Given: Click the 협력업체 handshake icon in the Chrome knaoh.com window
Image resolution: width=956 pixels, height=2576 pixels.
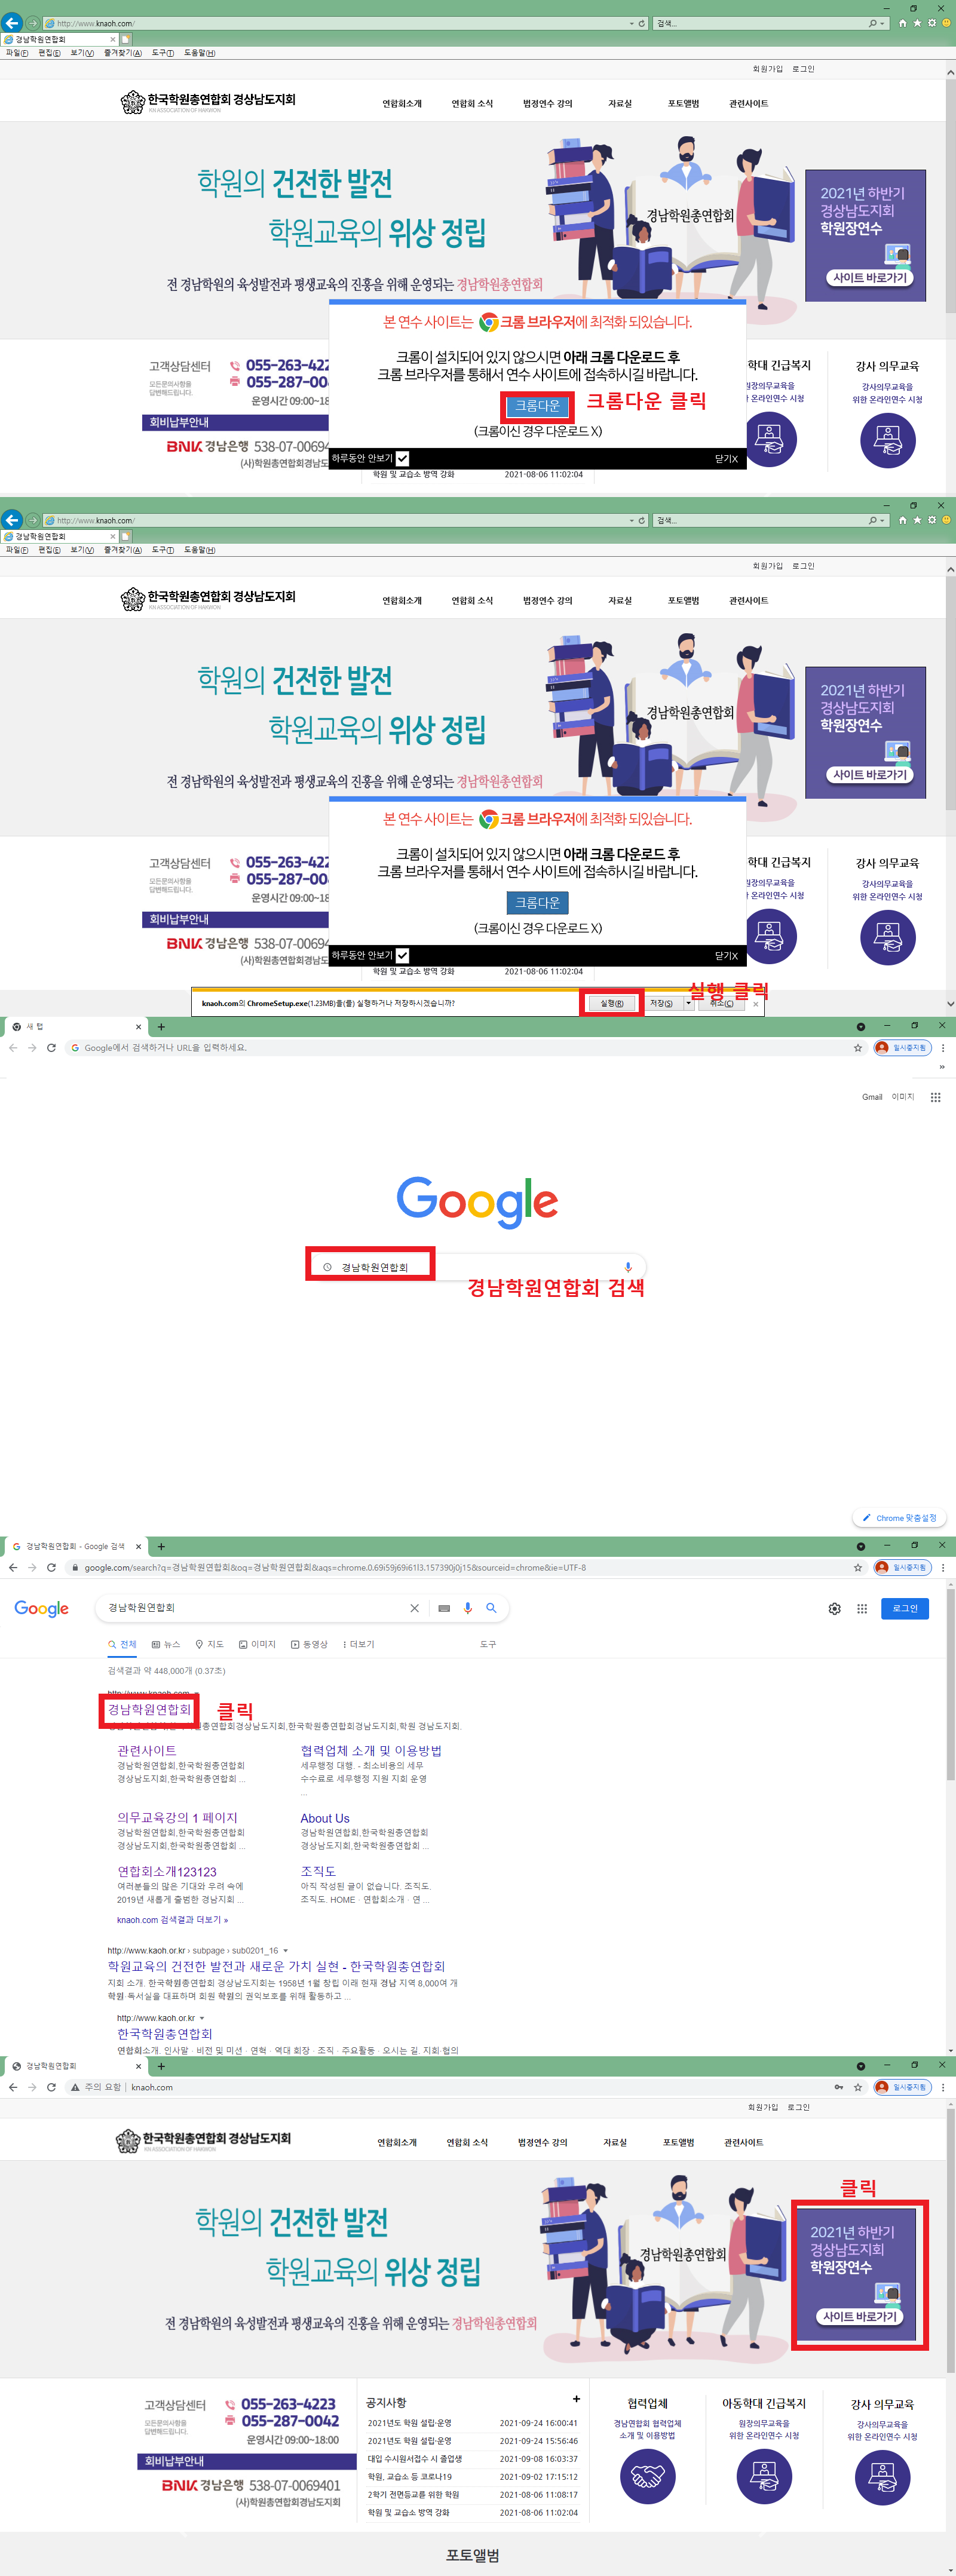Looking at the screenshot, I should click(x=647, y=2476).
